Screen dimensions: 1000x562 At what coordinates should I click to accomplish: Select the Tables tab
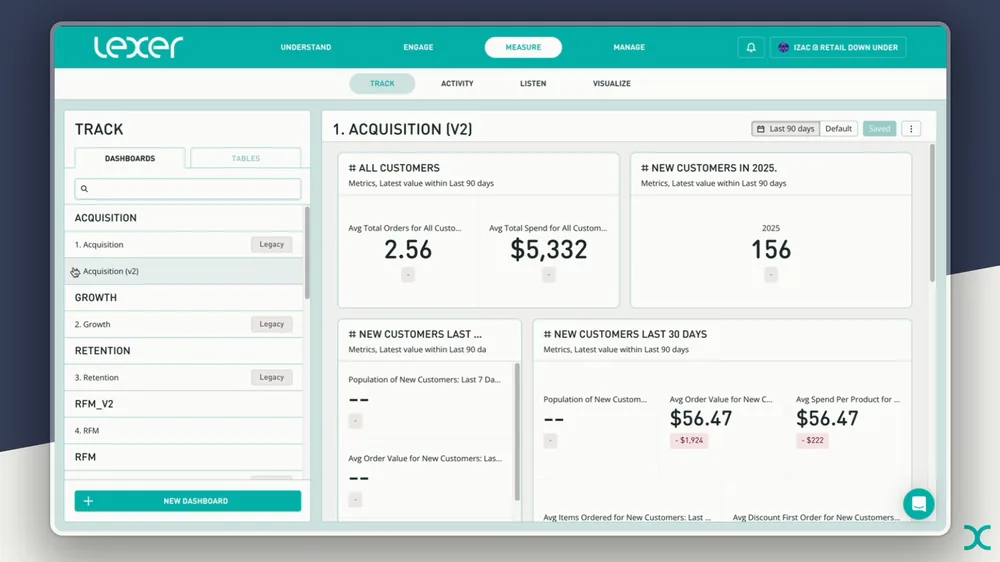[x=246, y=158]
